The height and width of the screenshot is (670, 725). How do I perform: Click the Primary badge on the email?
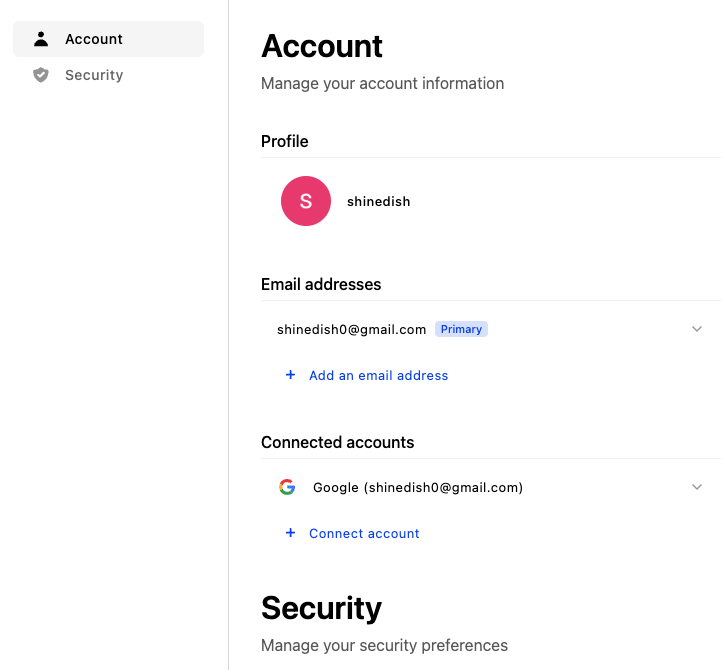(461, 329)
